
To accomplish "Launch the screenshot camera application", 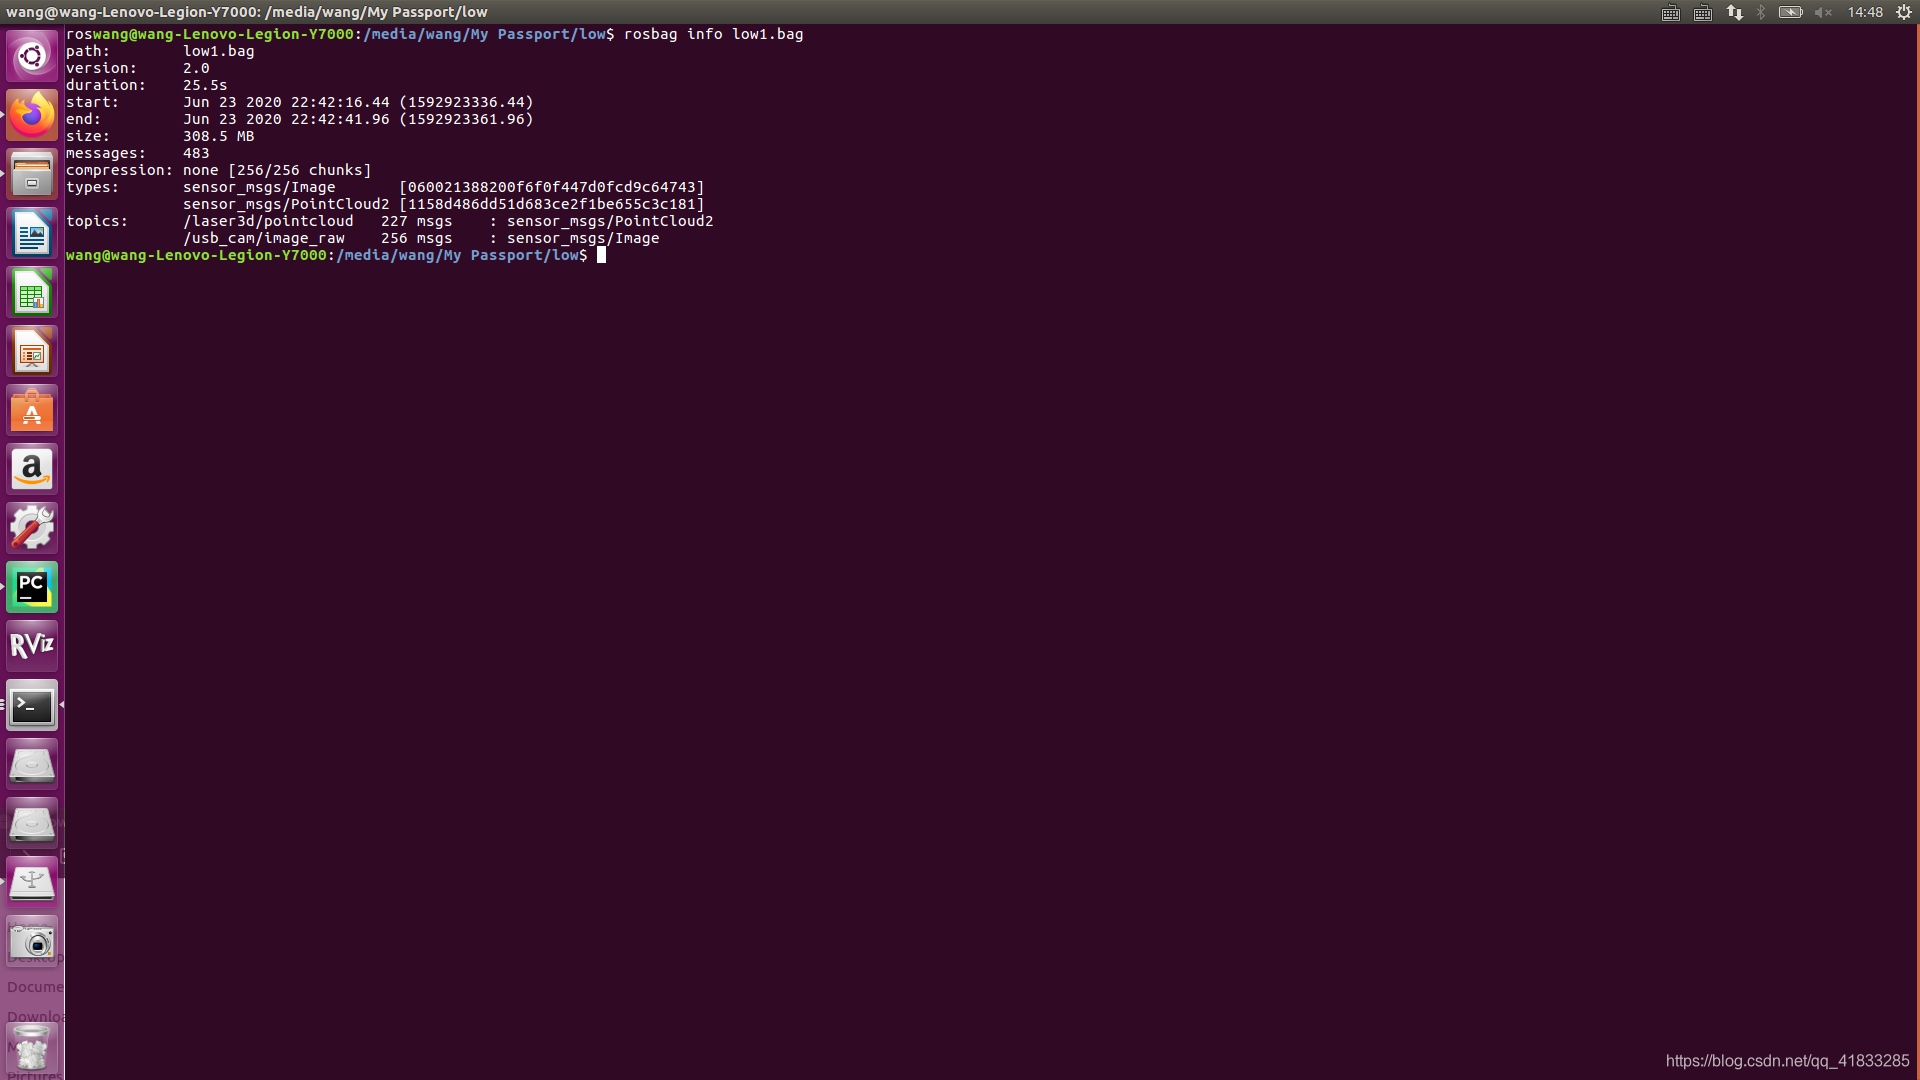I will pos(32,941).
